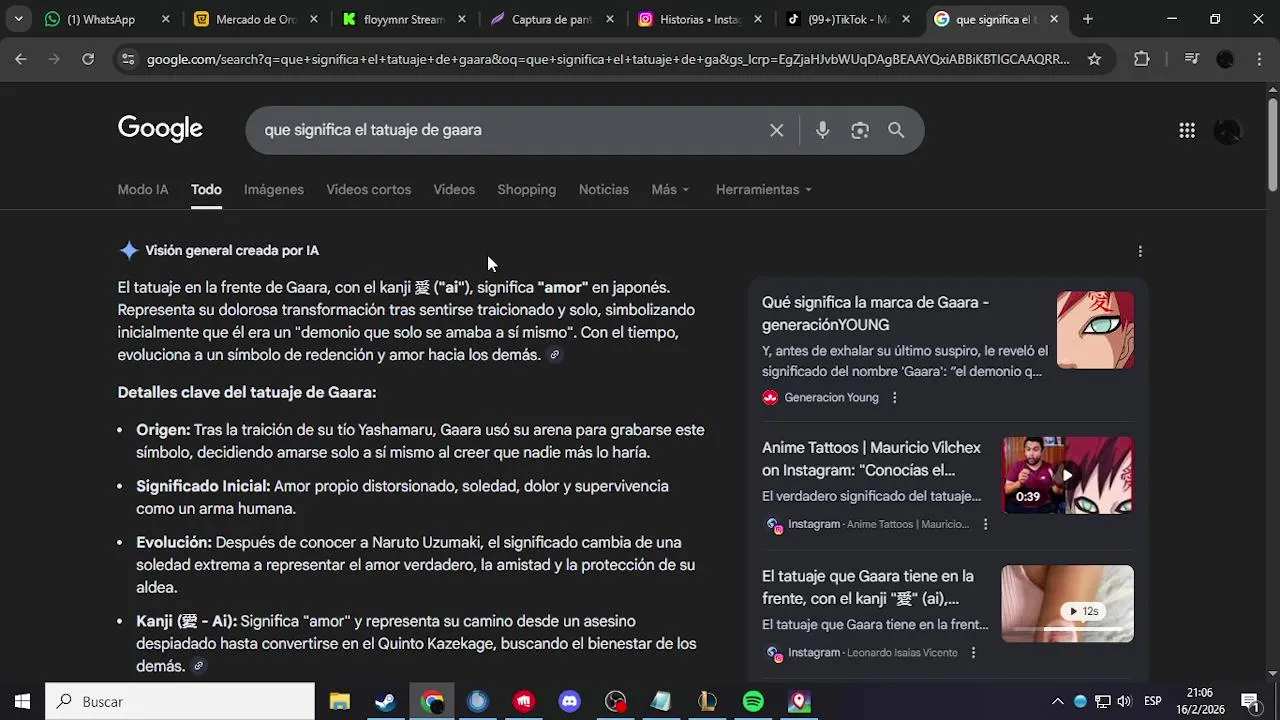This screenshot has height=720, width=1280.
Task: Expand the Herramientas dropdown
Action: [x=764, y=190]
